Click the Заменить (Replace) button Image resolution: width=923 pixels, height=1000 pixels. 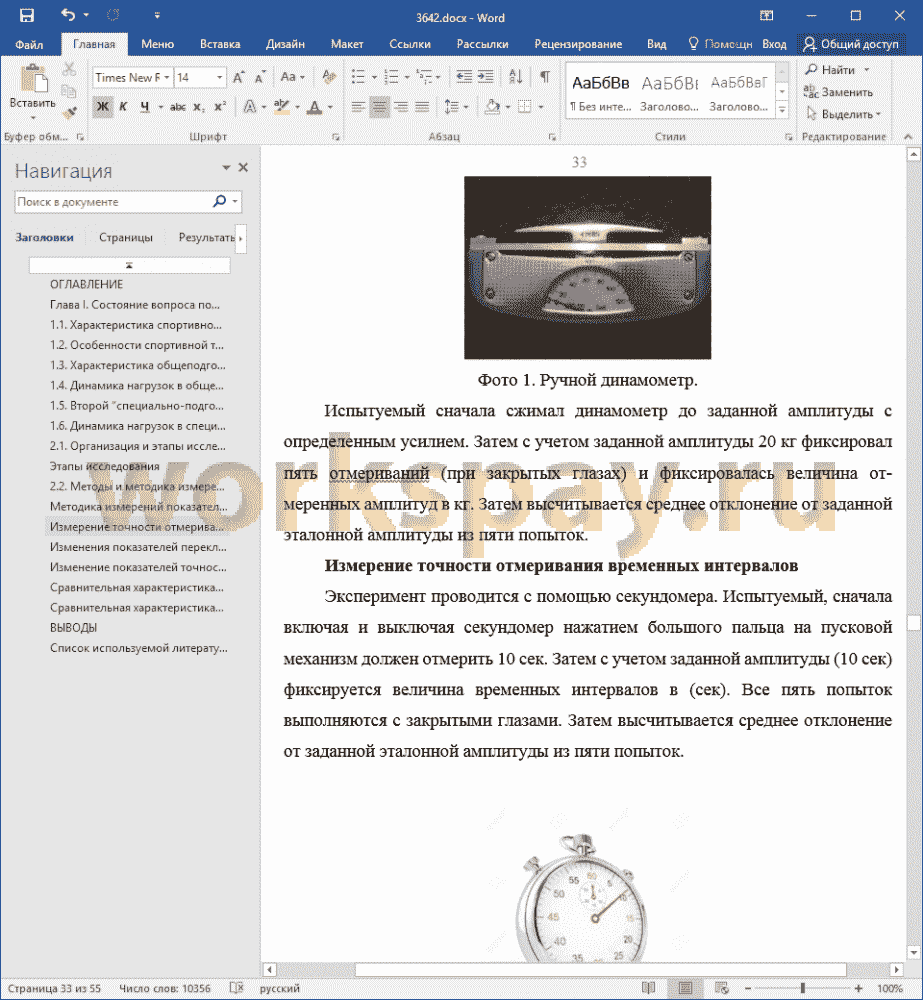(838, 92)
